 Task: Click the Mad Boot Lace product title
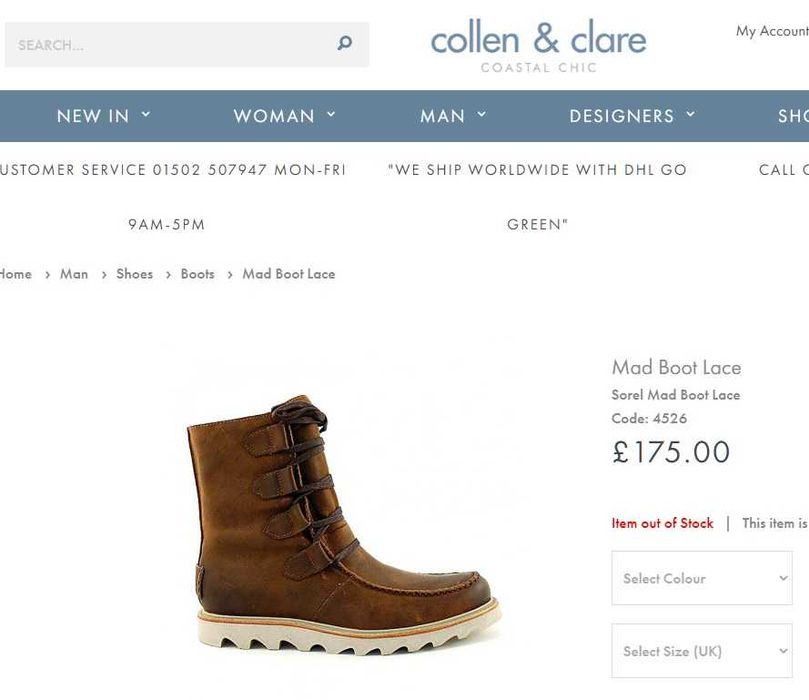click(676, 367)
